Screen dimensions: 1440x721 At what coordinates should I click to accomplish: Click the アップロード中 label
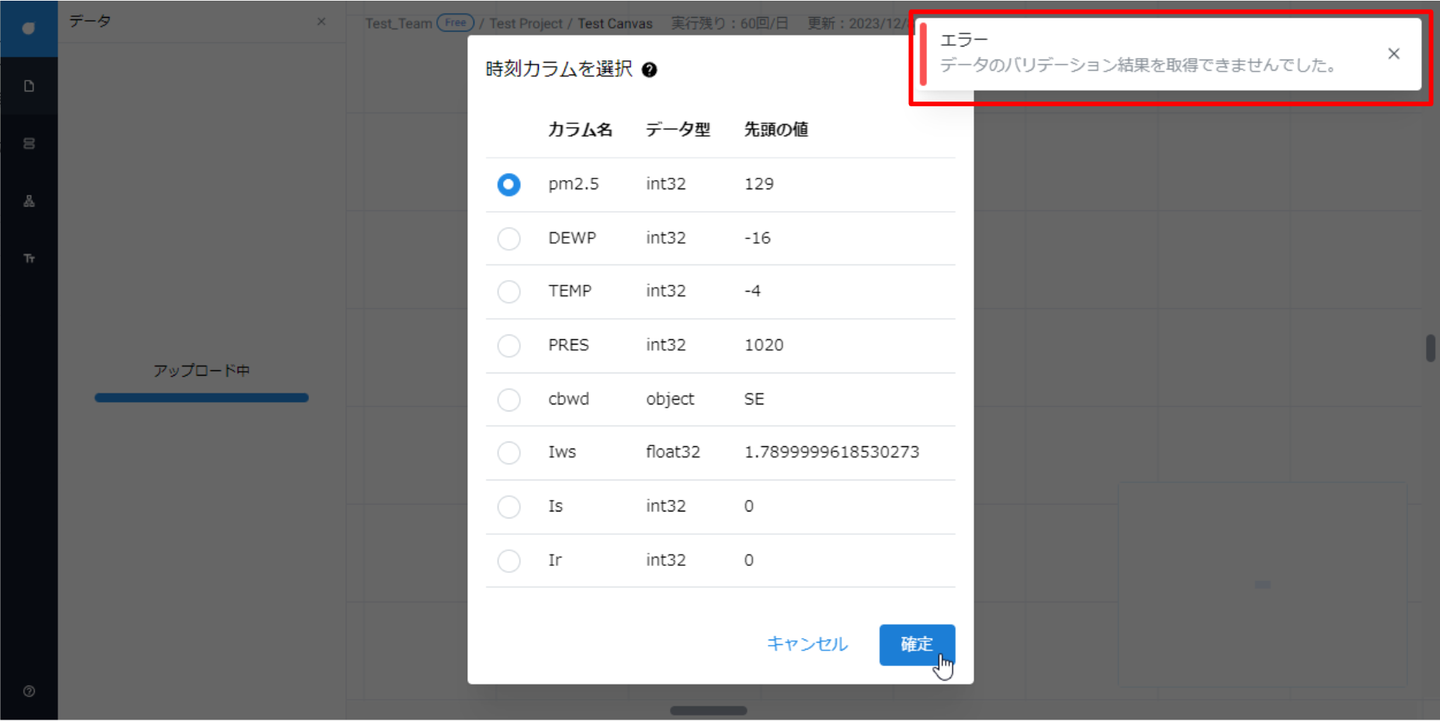pos(202,371)
